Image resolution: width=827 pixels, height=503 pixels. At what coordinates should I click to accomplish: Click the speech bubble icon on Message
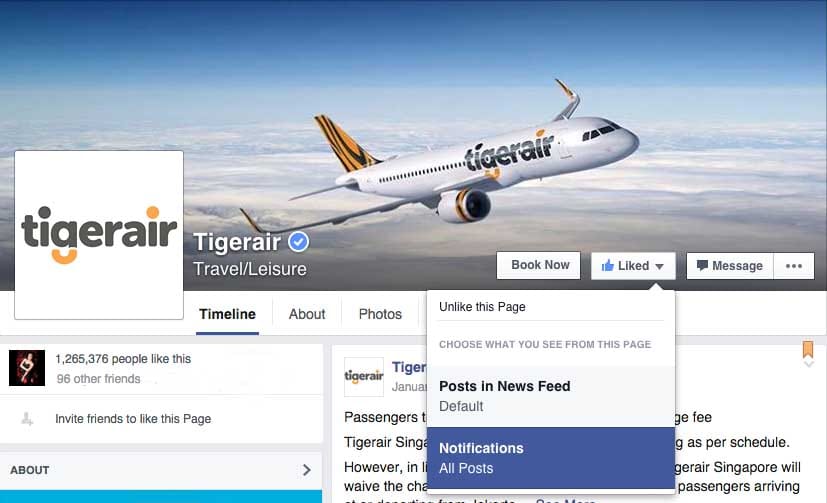pos(702,265)
